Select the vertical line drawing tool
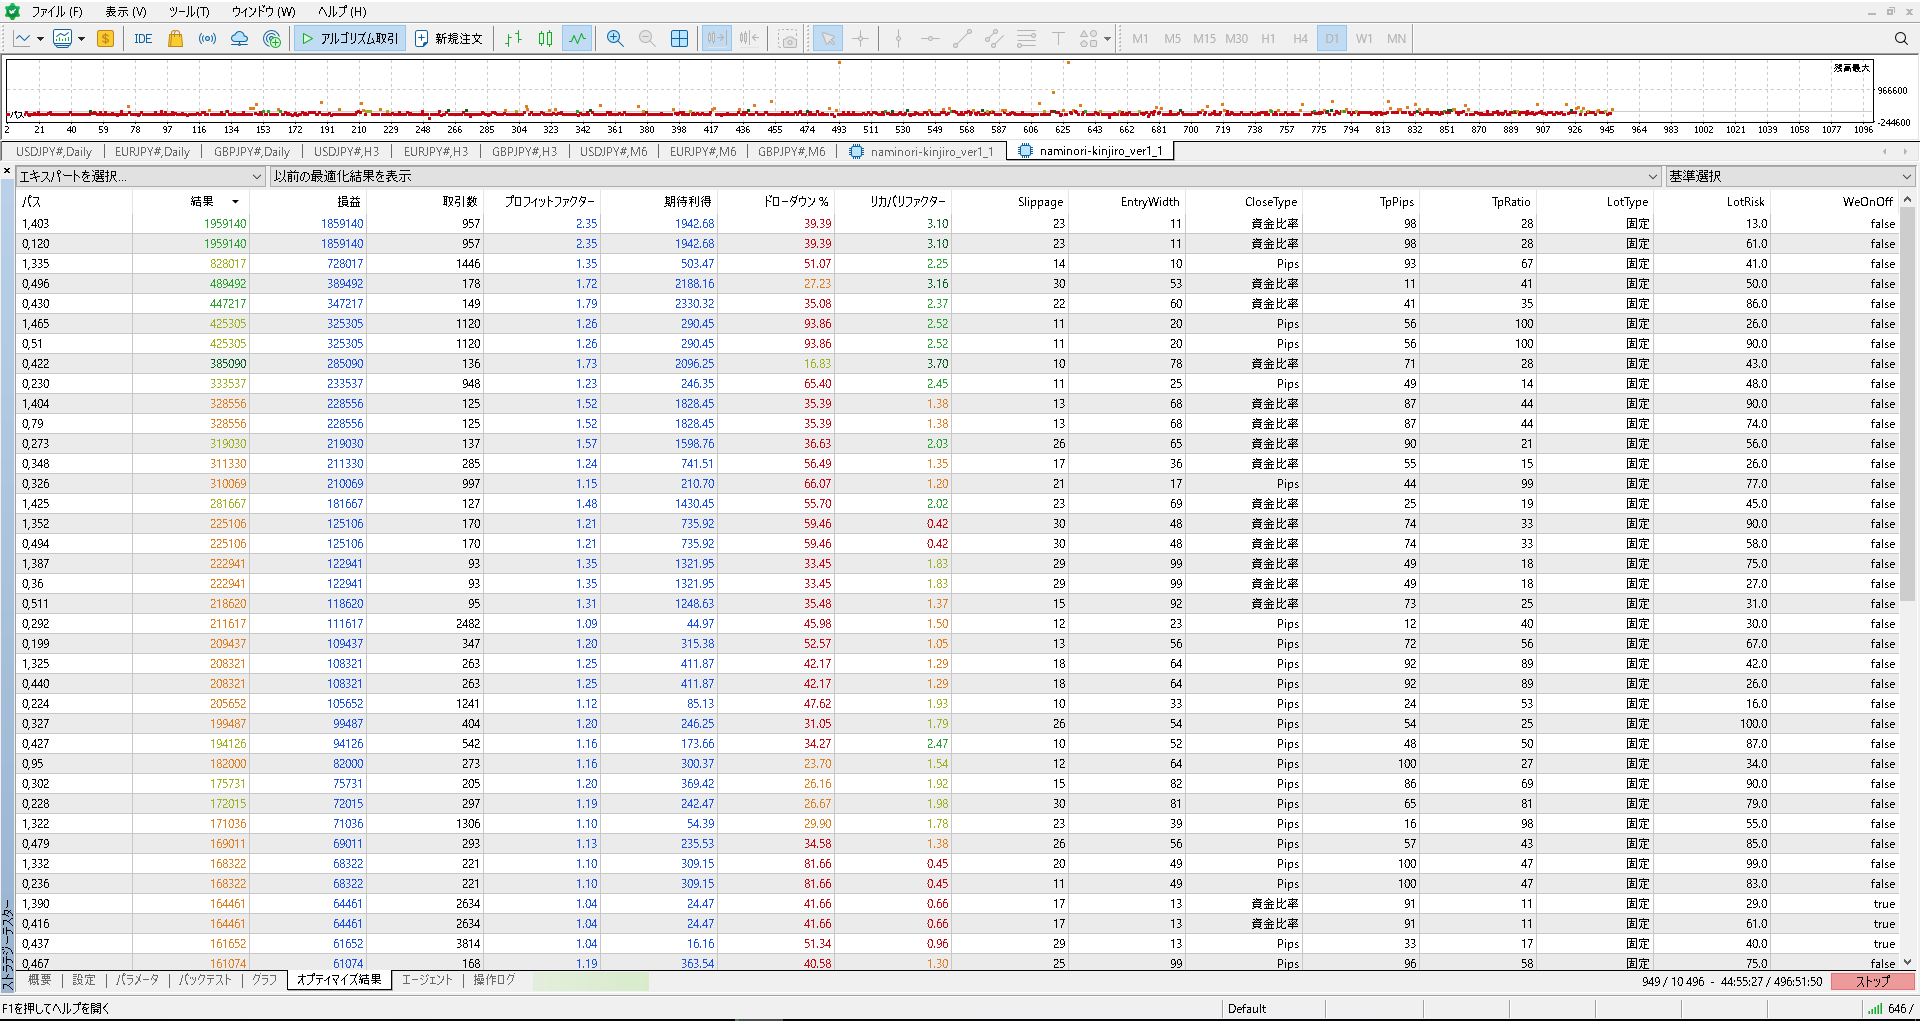This screenshot has height=1021, width=1920. click(x=898, y=39)
